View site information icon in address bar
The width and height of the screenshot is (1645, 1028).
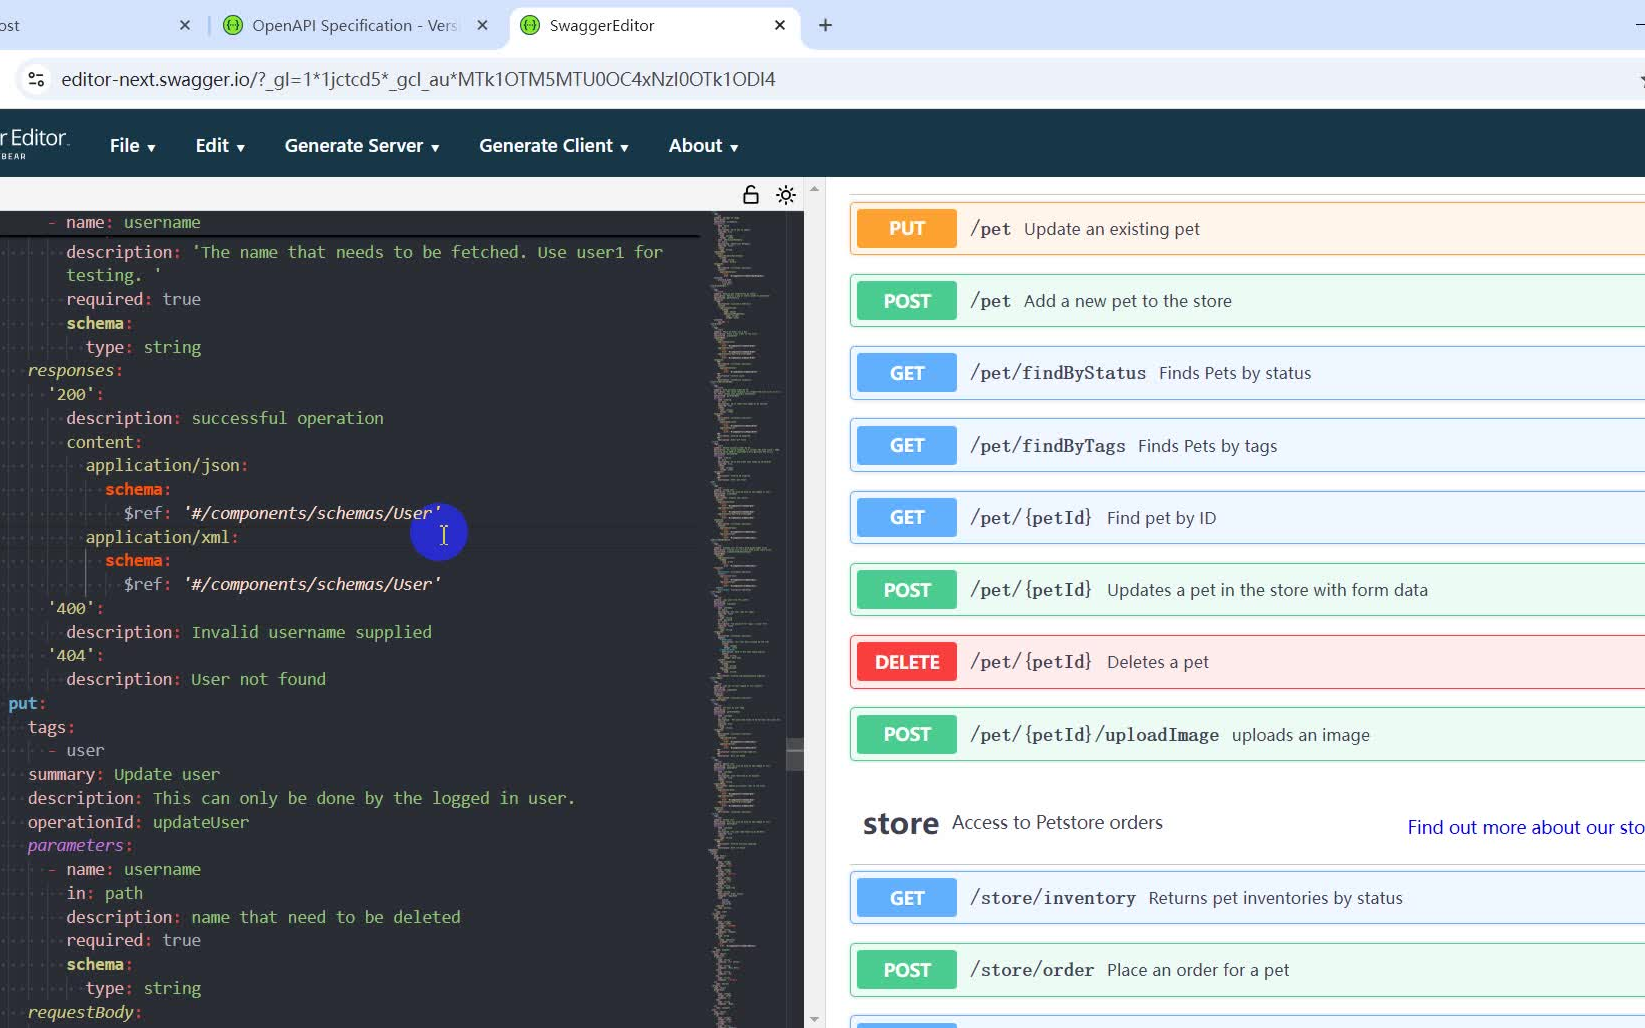click(x=36, y=79)
